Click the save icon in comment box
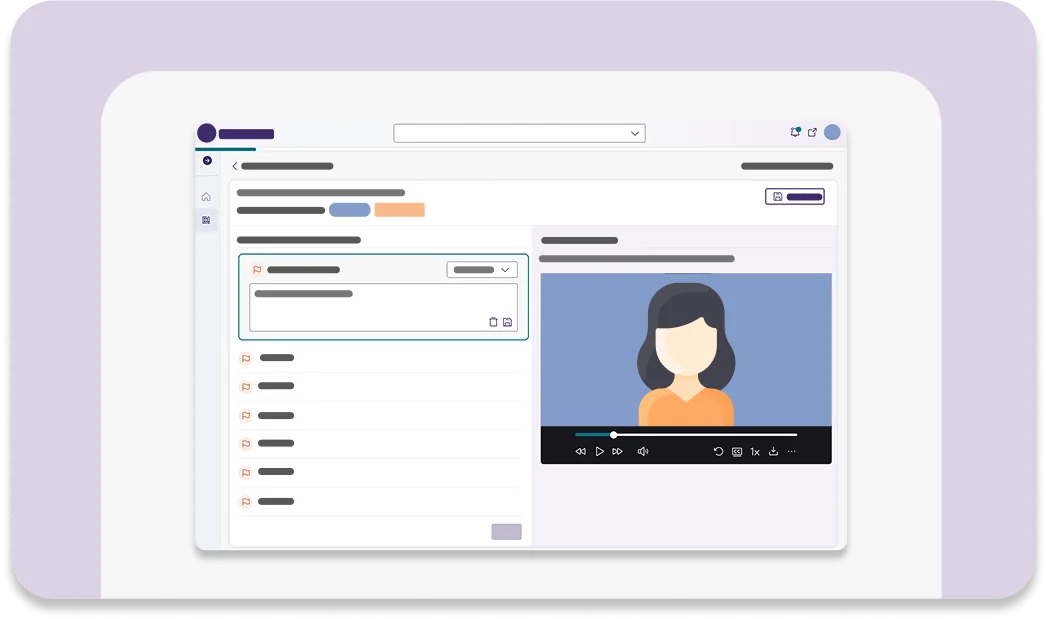The height and width of the screenshot is (619, 1046). point(507,322)
